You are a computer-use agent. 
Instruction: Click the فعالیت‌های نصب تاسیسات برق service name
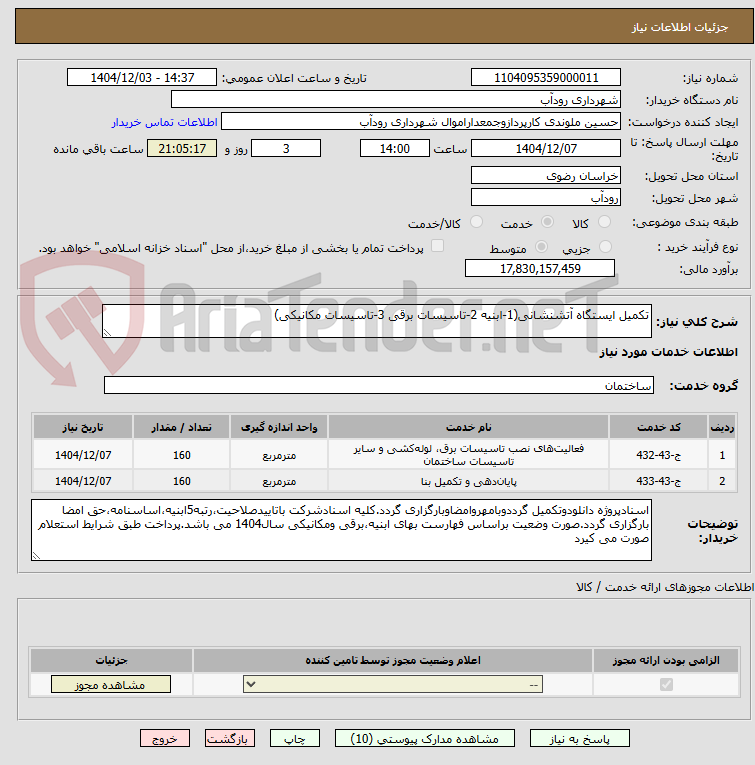468,455
